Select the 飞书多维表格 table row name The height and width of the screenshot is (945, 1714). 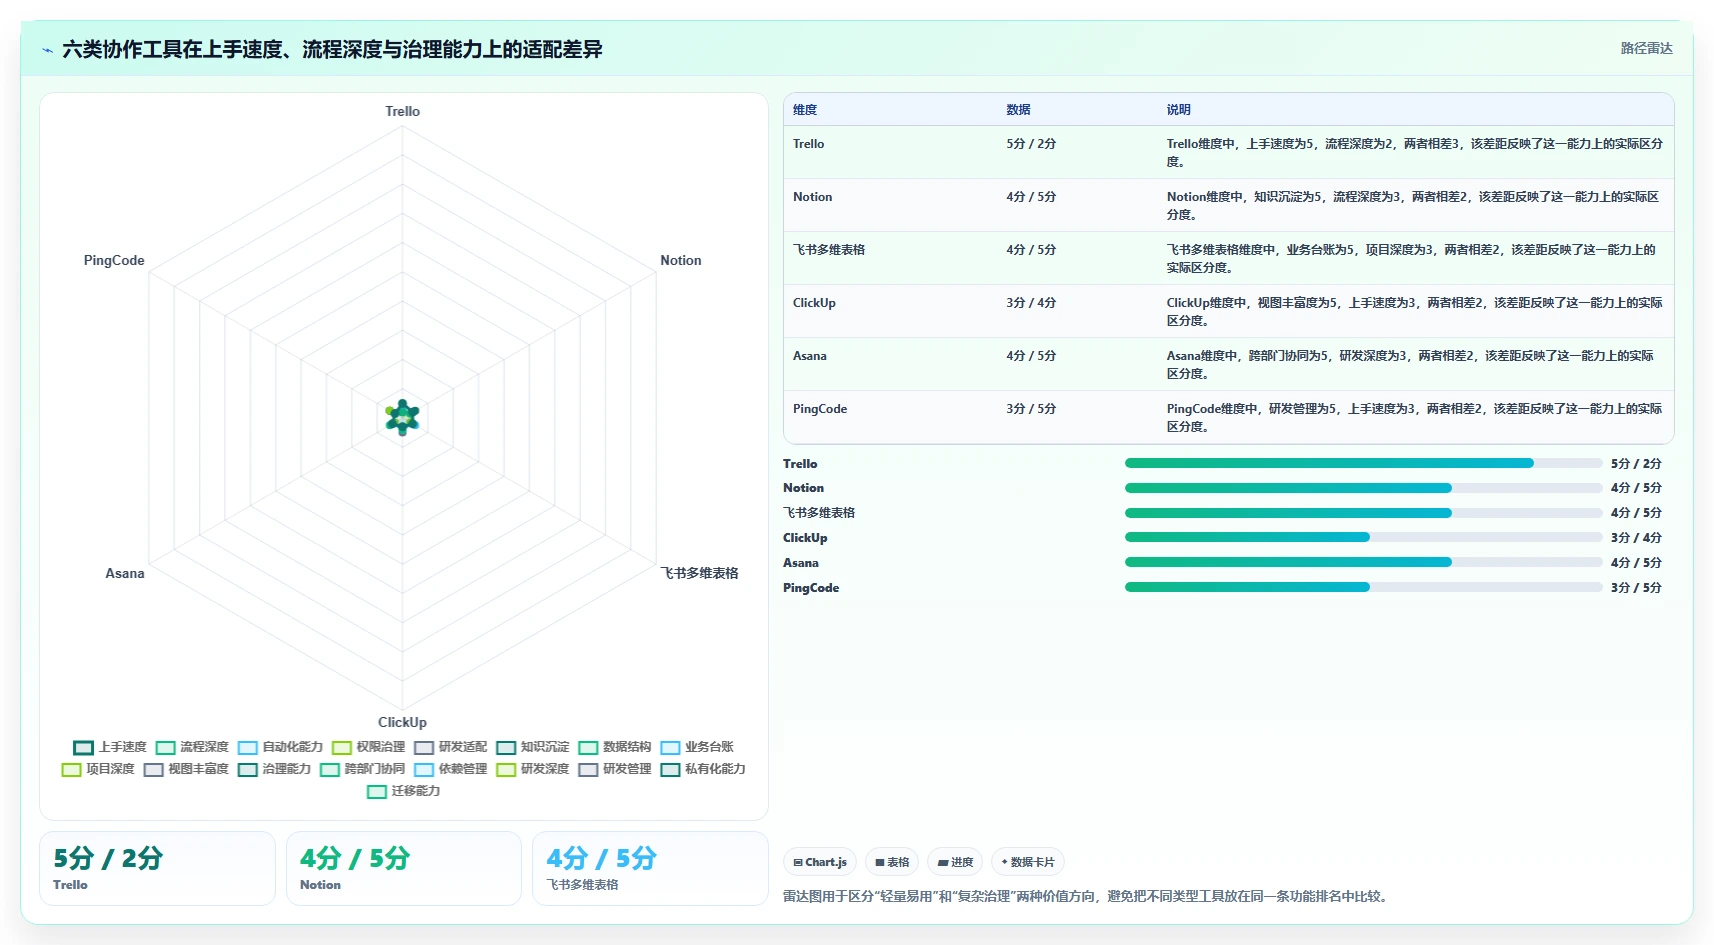point(829,250)
